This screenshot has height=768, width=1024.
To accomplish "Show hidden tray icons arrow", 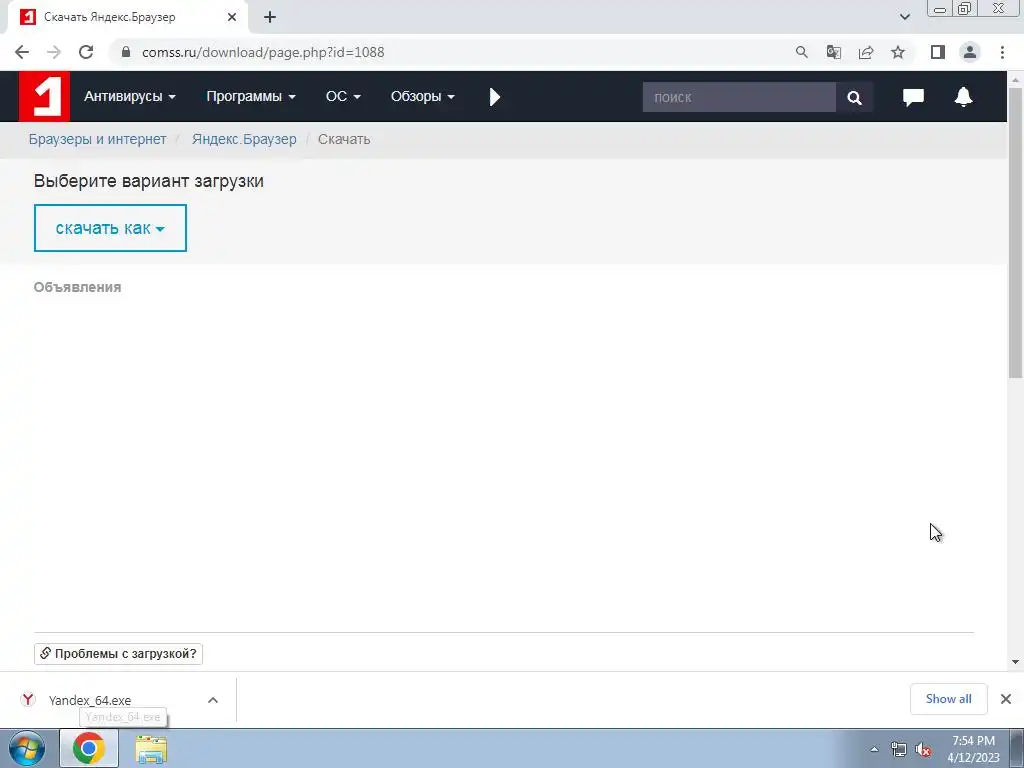I will [x=874, y=749].
